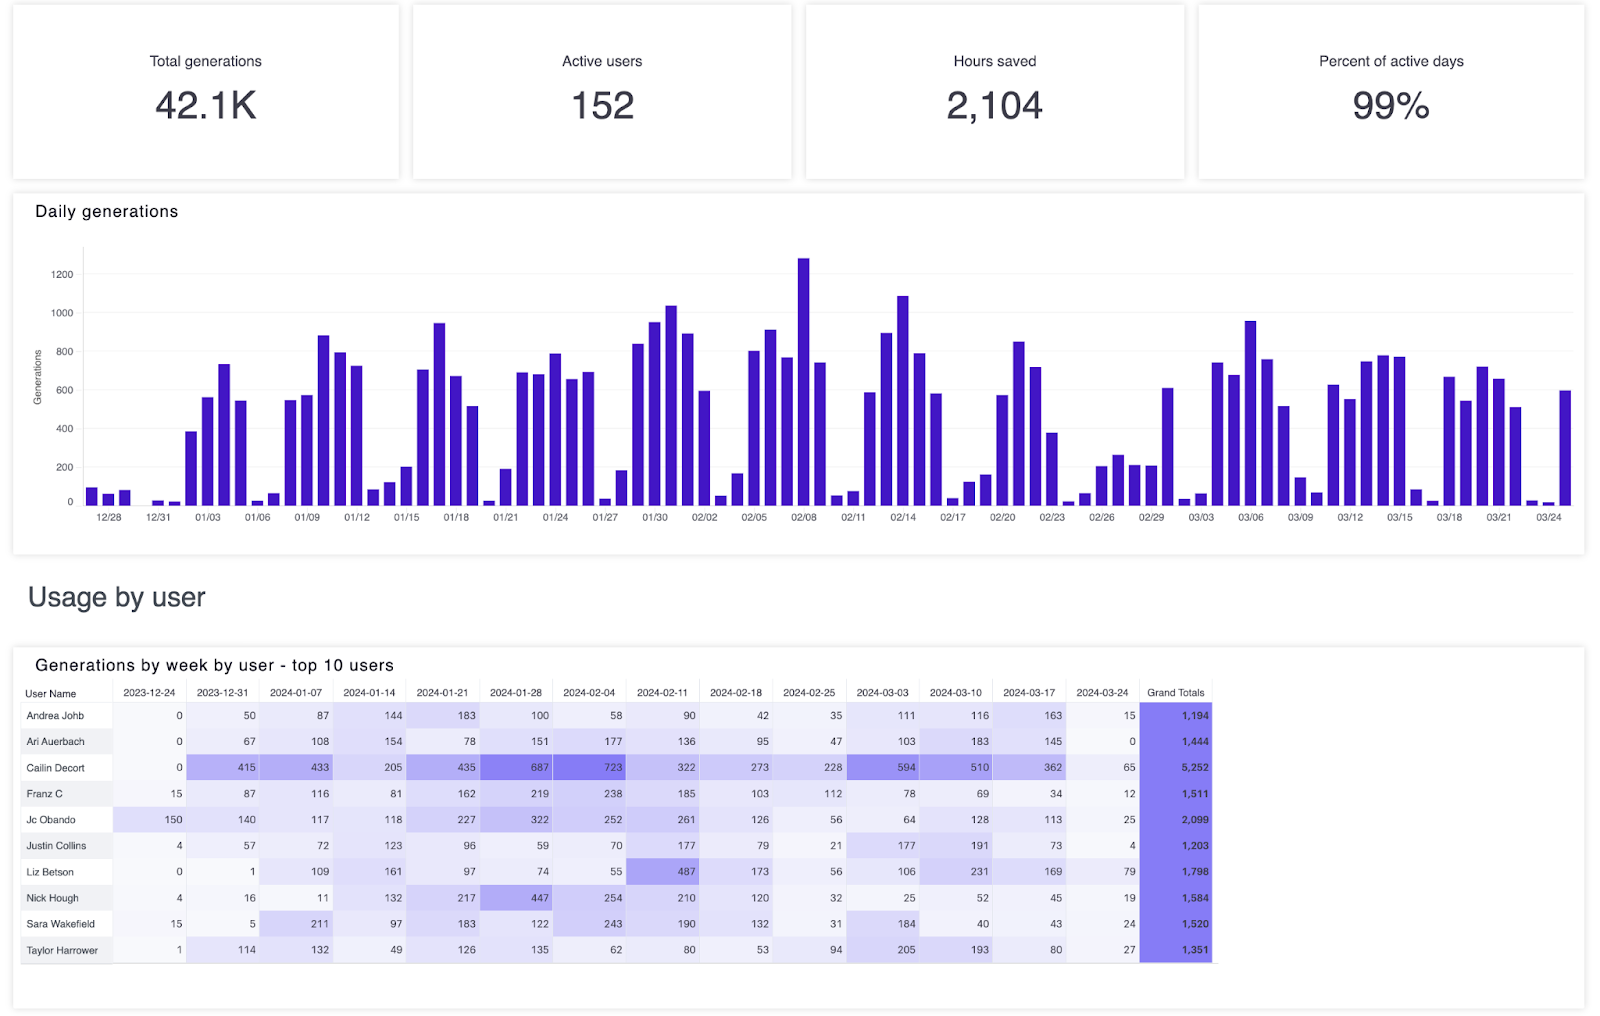Click the Hours saved card
The image size is (1600, 1016).
coord(994,90)
